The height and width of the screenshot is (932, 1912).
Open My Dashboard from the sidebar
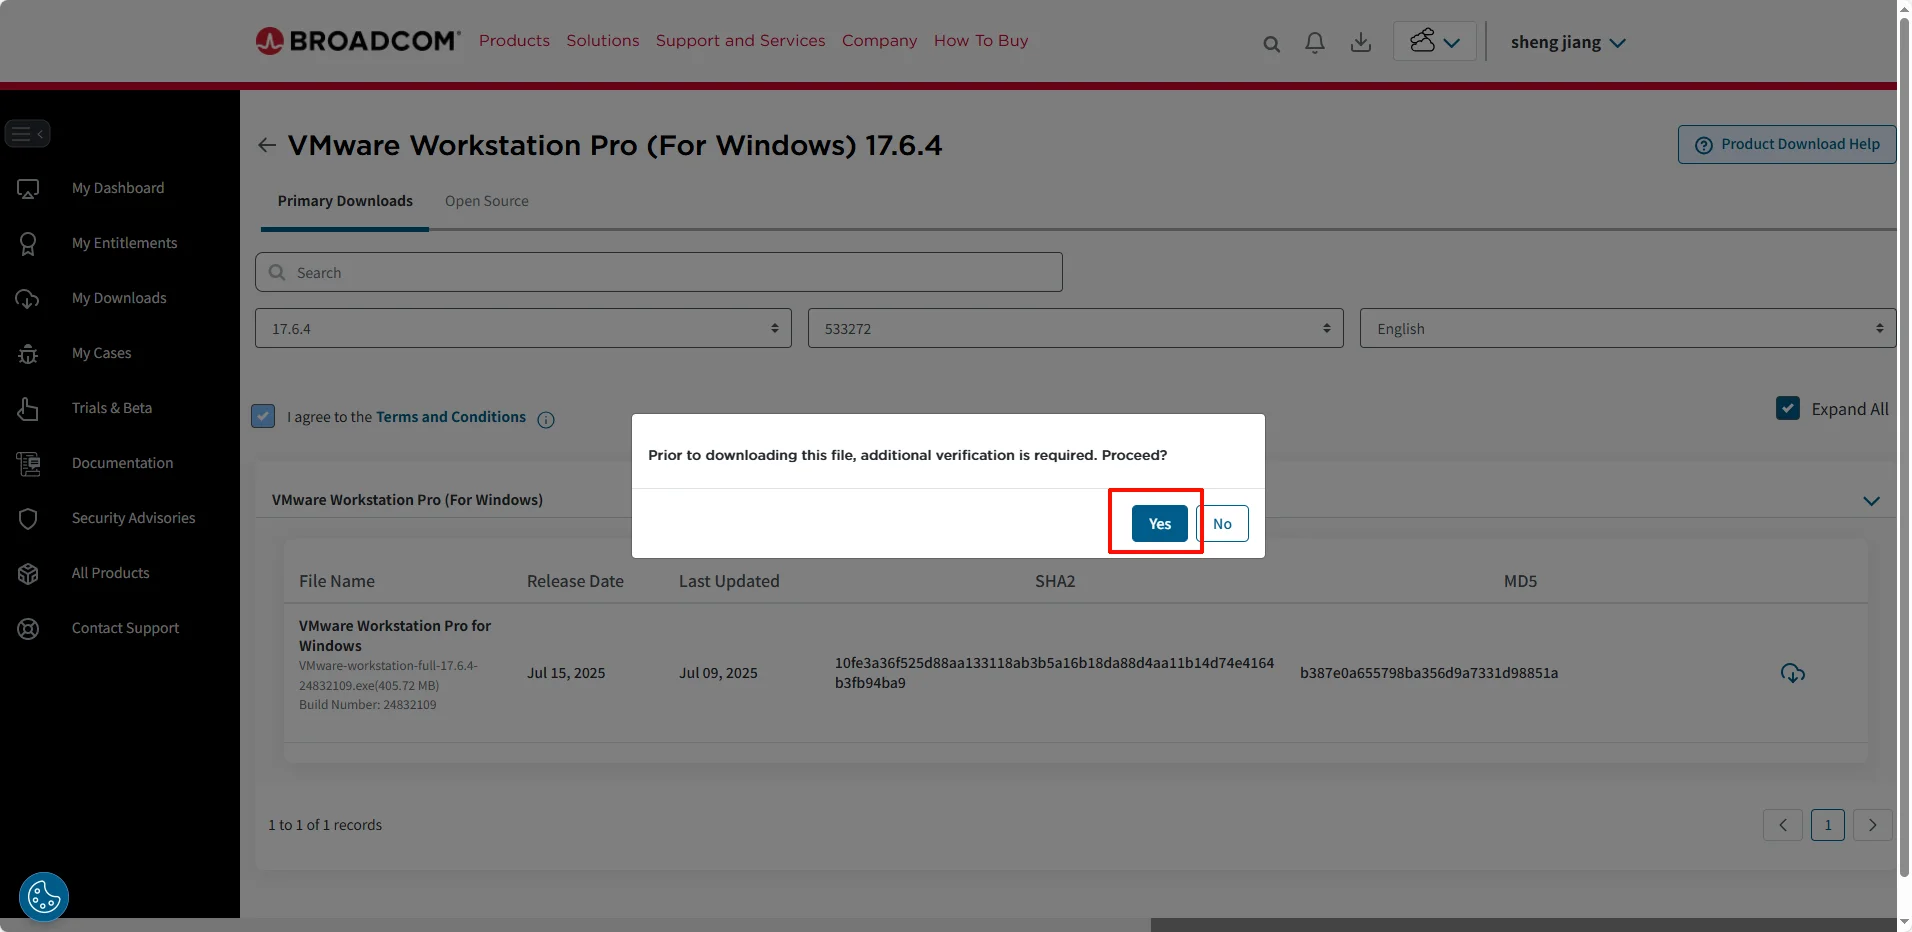[x=117, y=187]
